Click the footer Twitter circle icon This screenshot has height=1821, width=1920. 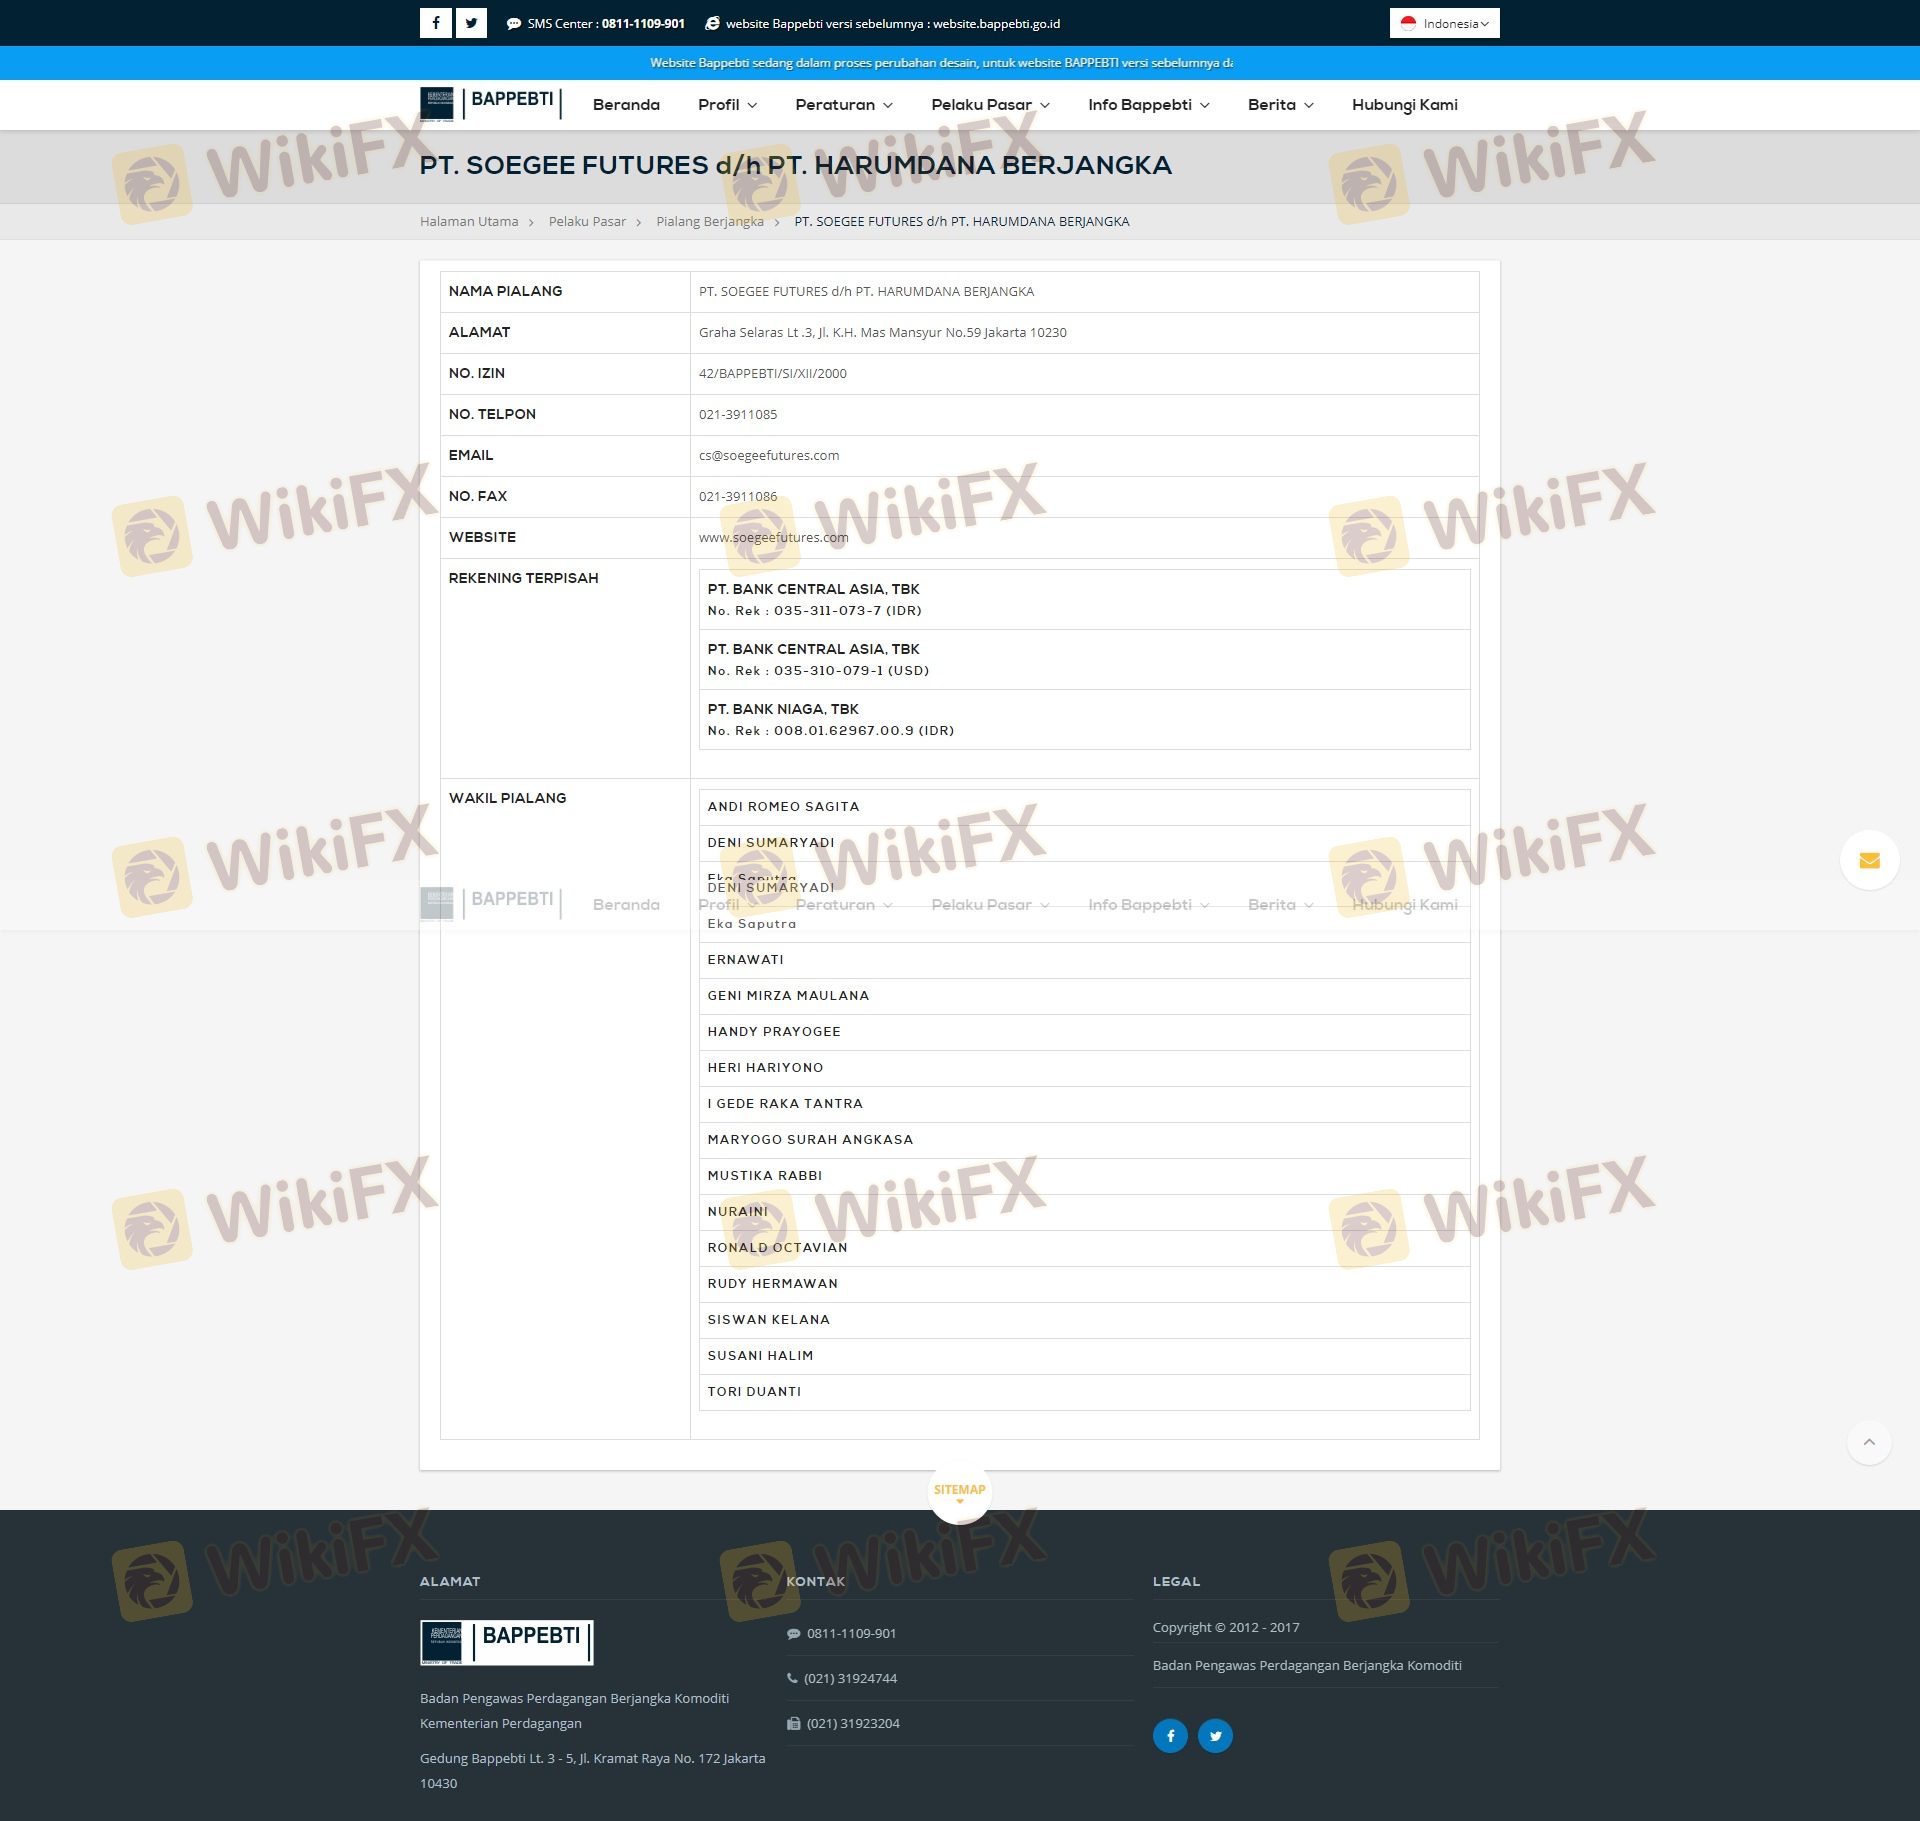1215,1735
